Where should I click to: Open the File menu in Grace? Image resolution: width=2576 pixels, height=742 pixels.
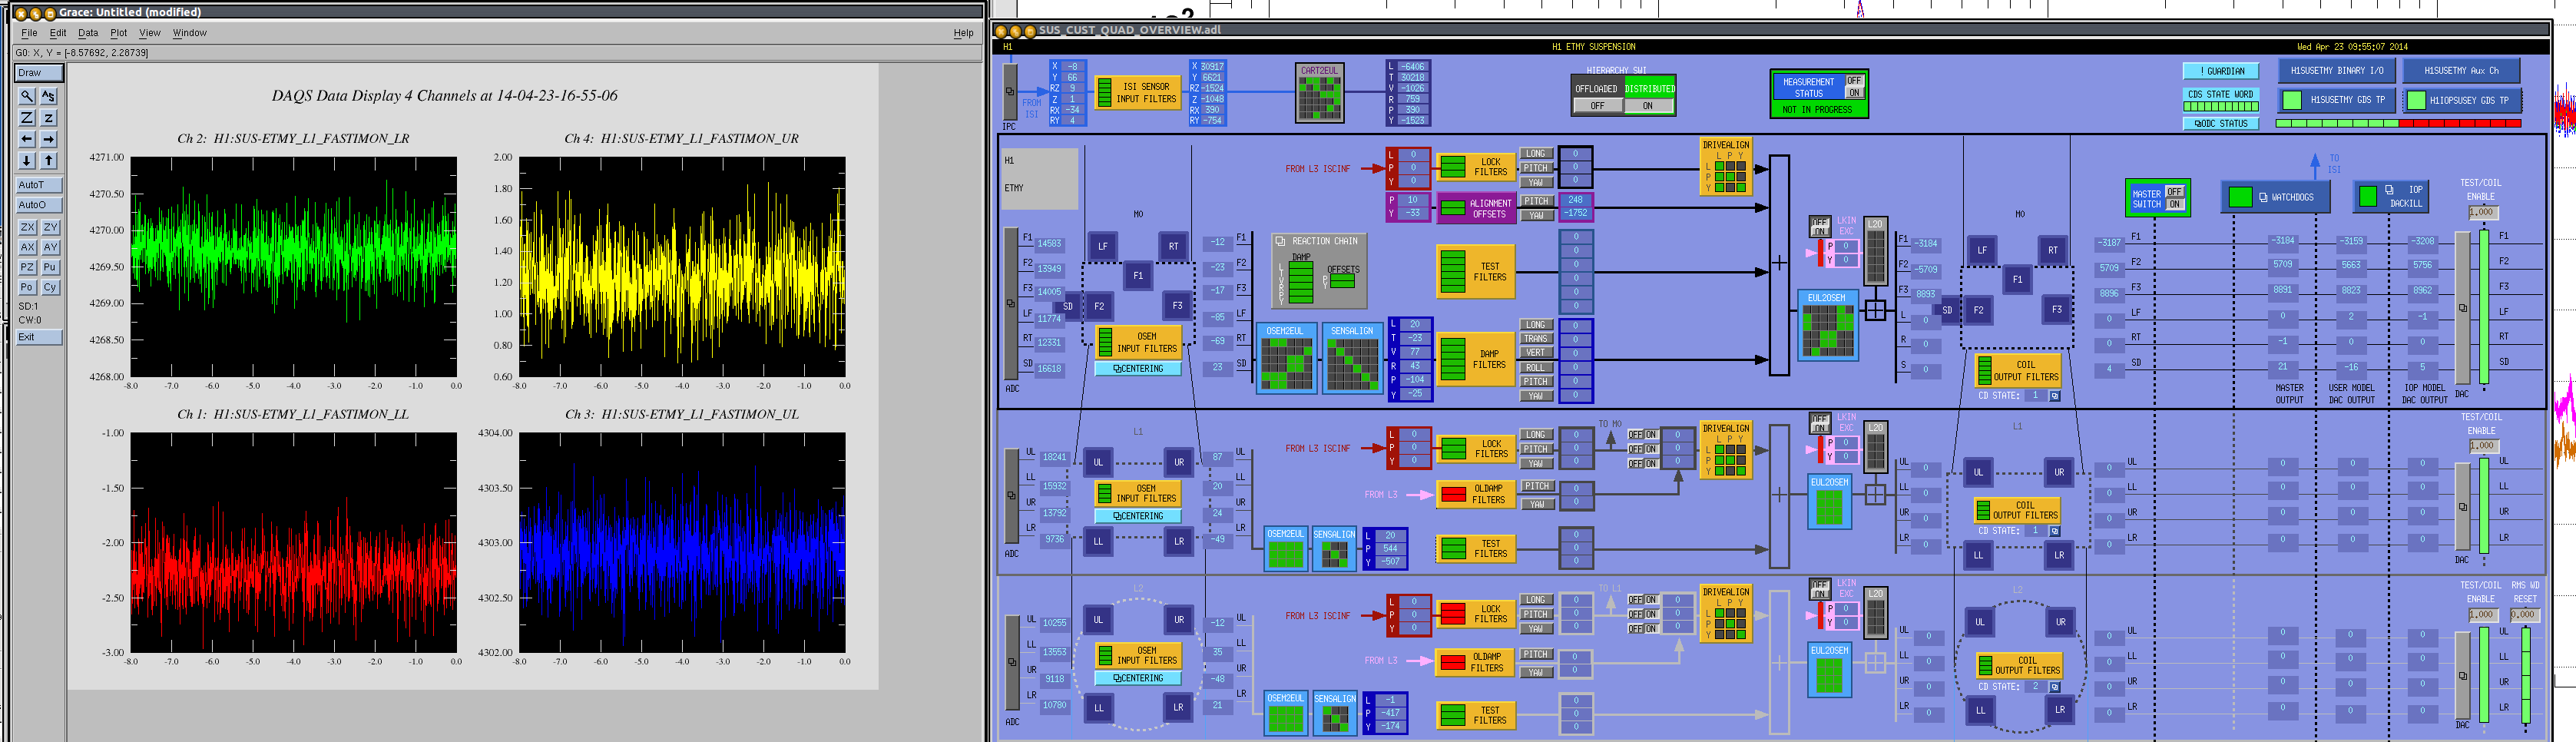click(30, 33)
